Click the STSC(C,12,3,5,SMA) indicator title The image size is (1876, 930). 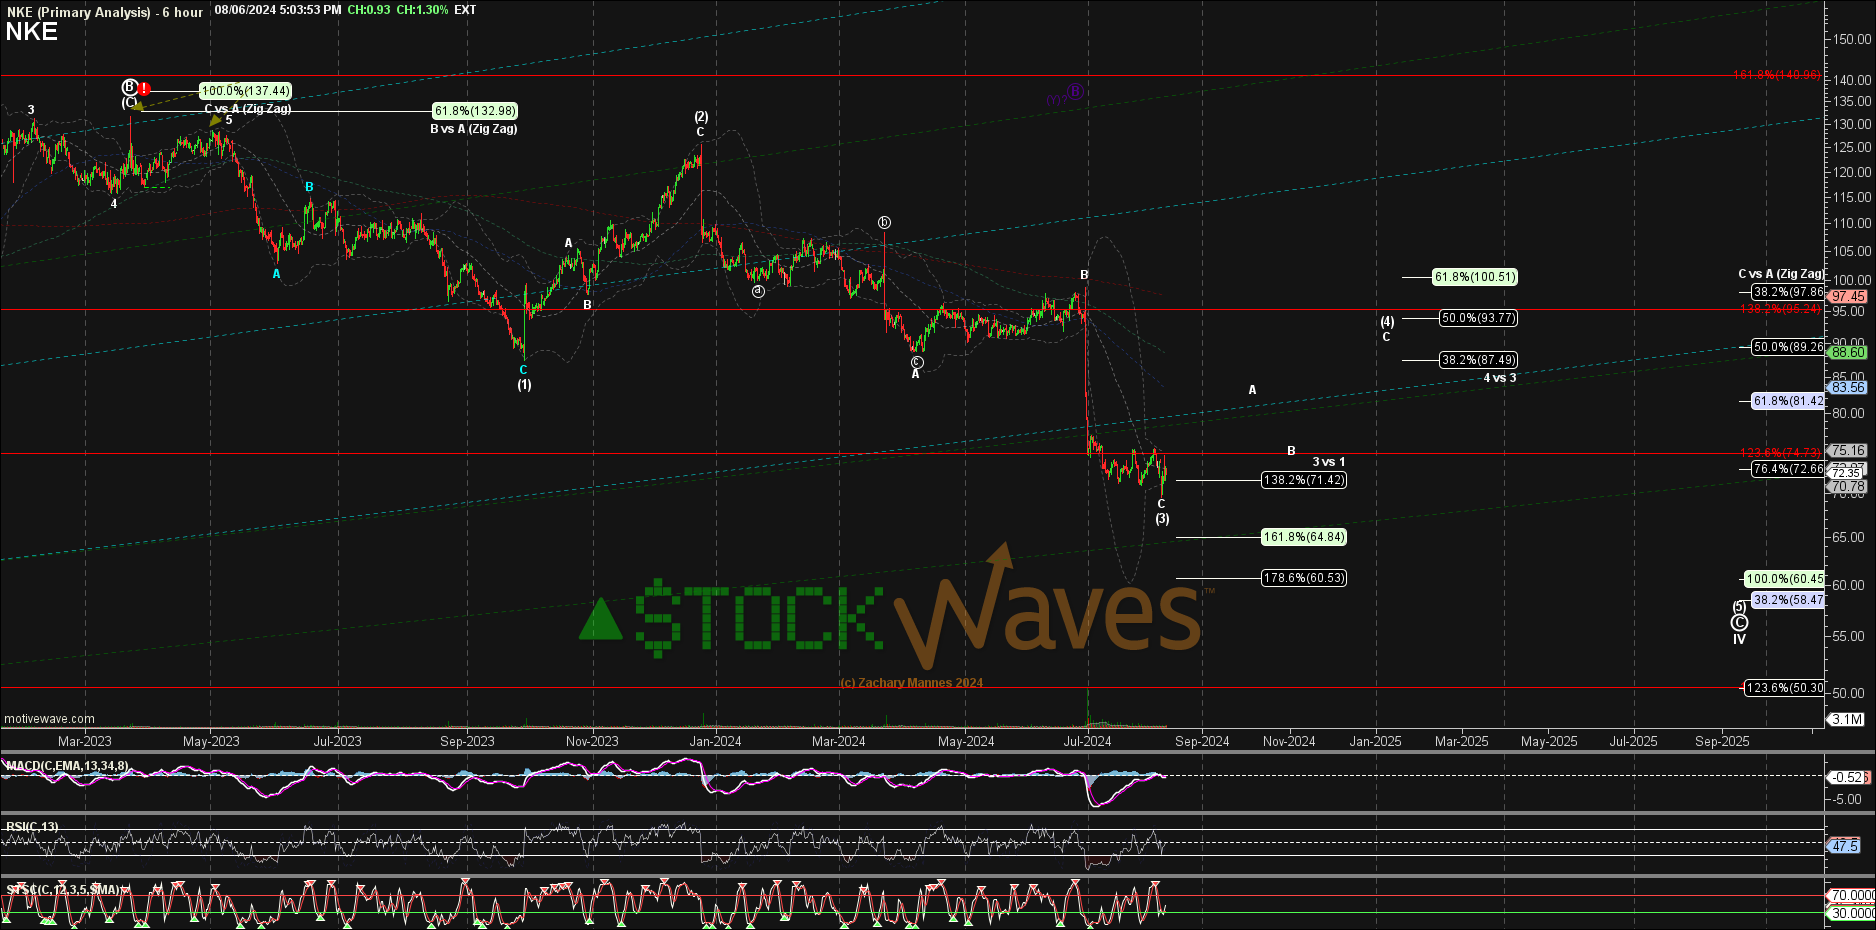pyautogui.click(x=63, y=889)
